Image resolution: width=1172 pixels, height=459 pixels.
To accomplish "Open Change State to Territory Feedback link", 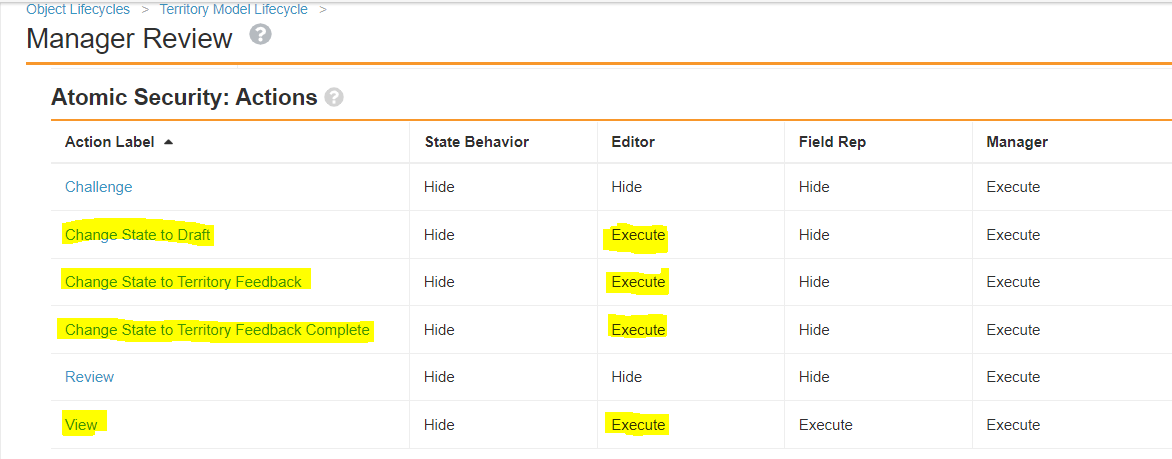I will click(x=183, y=282).
